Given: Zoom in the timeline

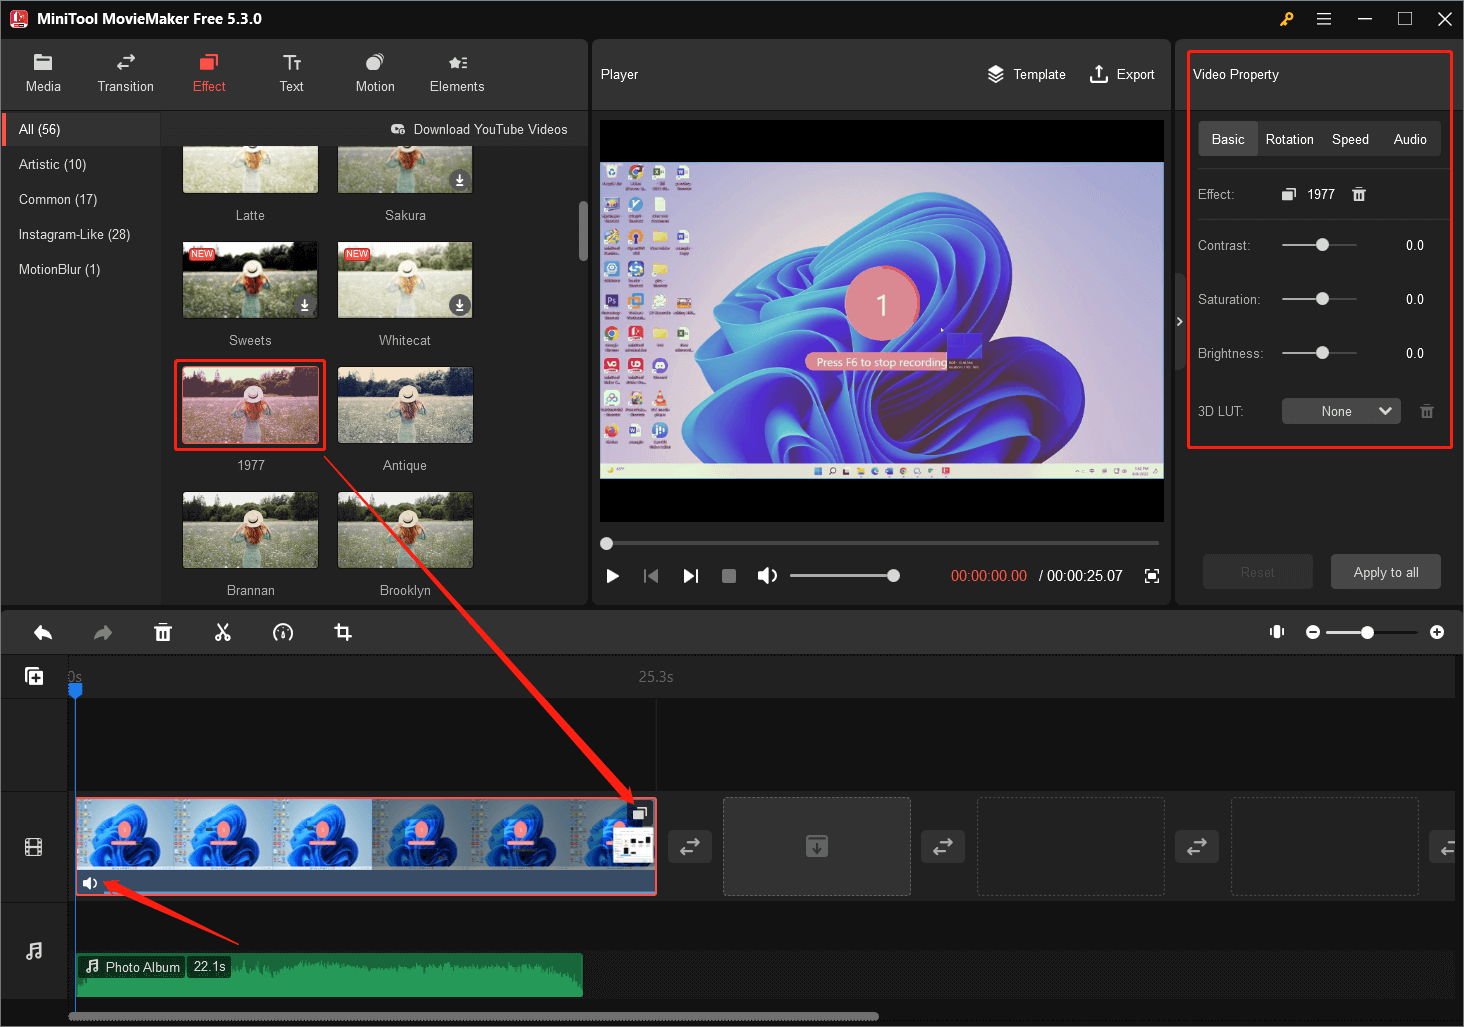Looking at the screenshot, I should click(x=1437, y=632).
